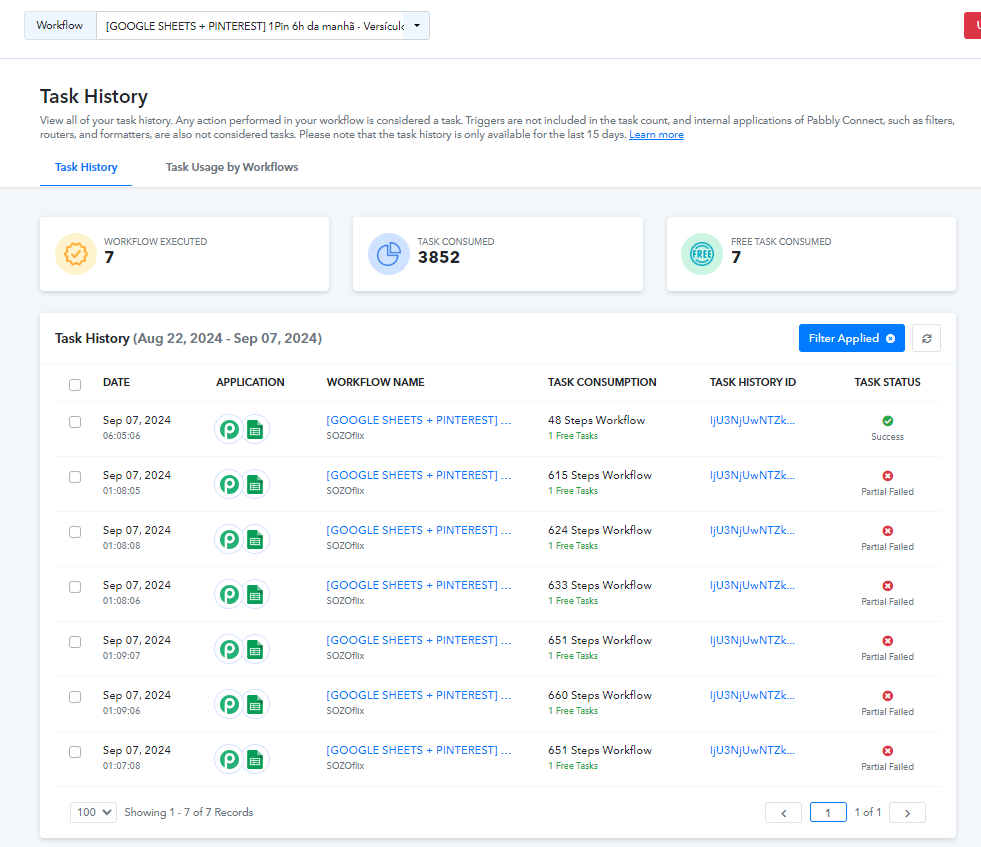Click the green Success status icon
This screenshot has height=847, width=981.
point(887,421)
